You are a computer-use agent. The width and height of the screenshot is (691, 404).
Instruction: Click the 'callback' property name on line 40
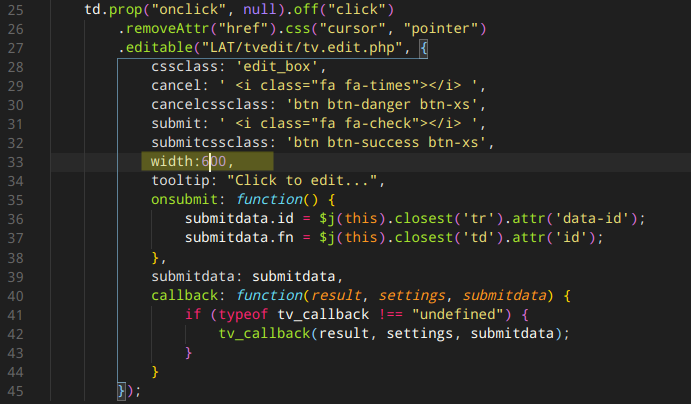[x=185, y=295]
